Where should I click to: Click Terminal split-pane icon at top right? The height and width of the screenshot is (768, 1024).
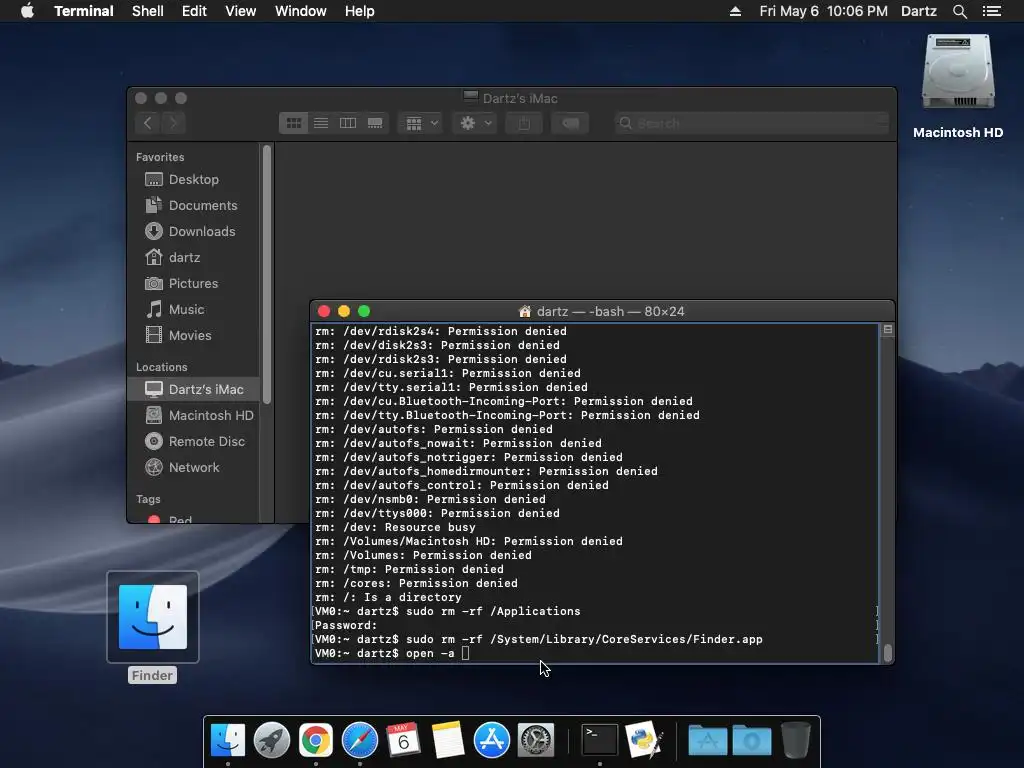[x=888, y=330]
